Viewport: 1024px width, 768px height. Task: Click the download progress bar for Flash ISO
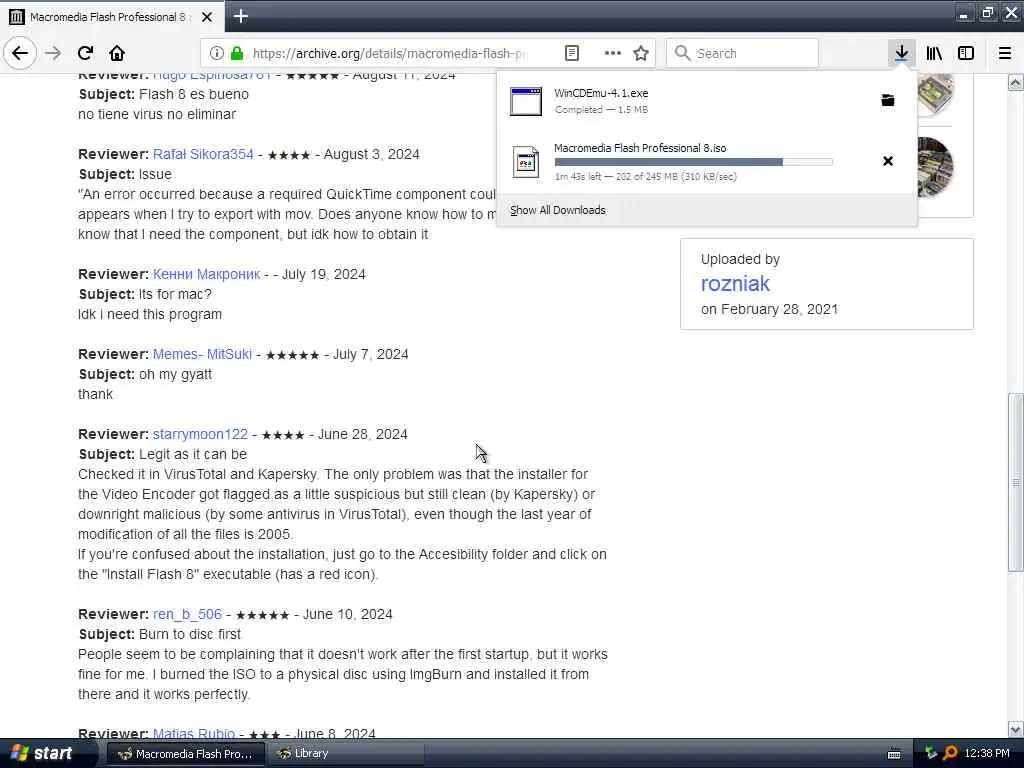(x=693, y=162)
